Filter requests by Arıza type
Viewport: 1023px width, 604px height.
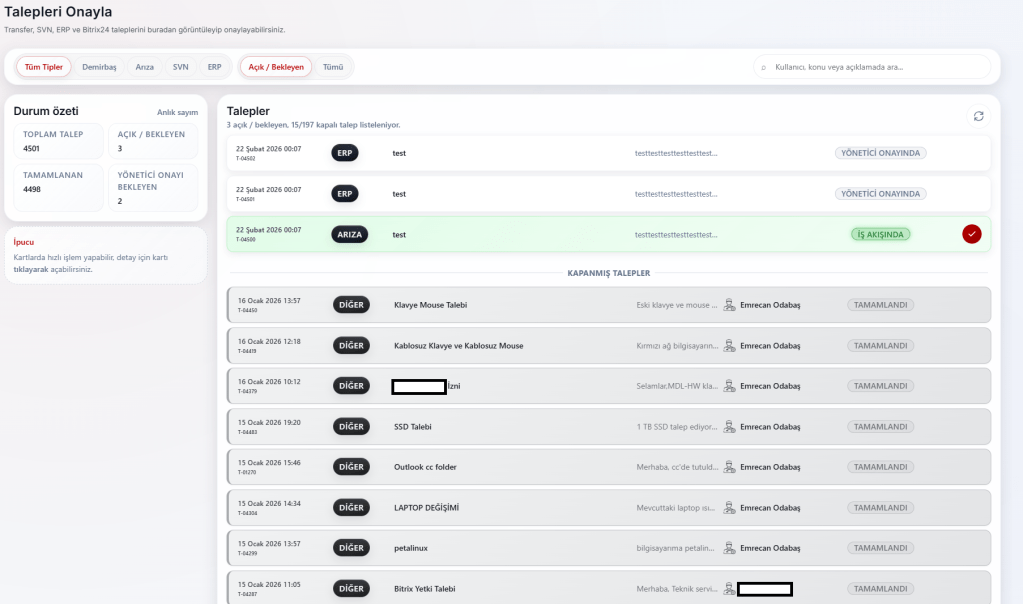(145, 67)
